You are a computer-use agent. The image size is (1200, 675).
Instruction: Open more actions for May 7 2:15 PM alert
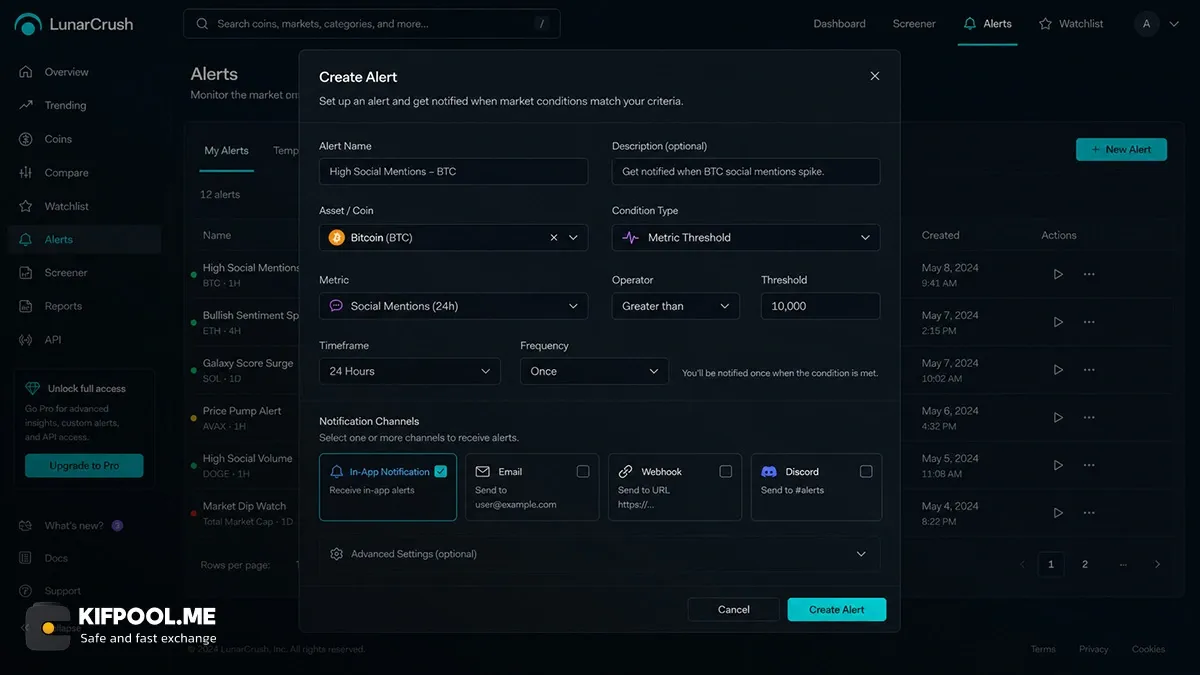click(1089, 322)
